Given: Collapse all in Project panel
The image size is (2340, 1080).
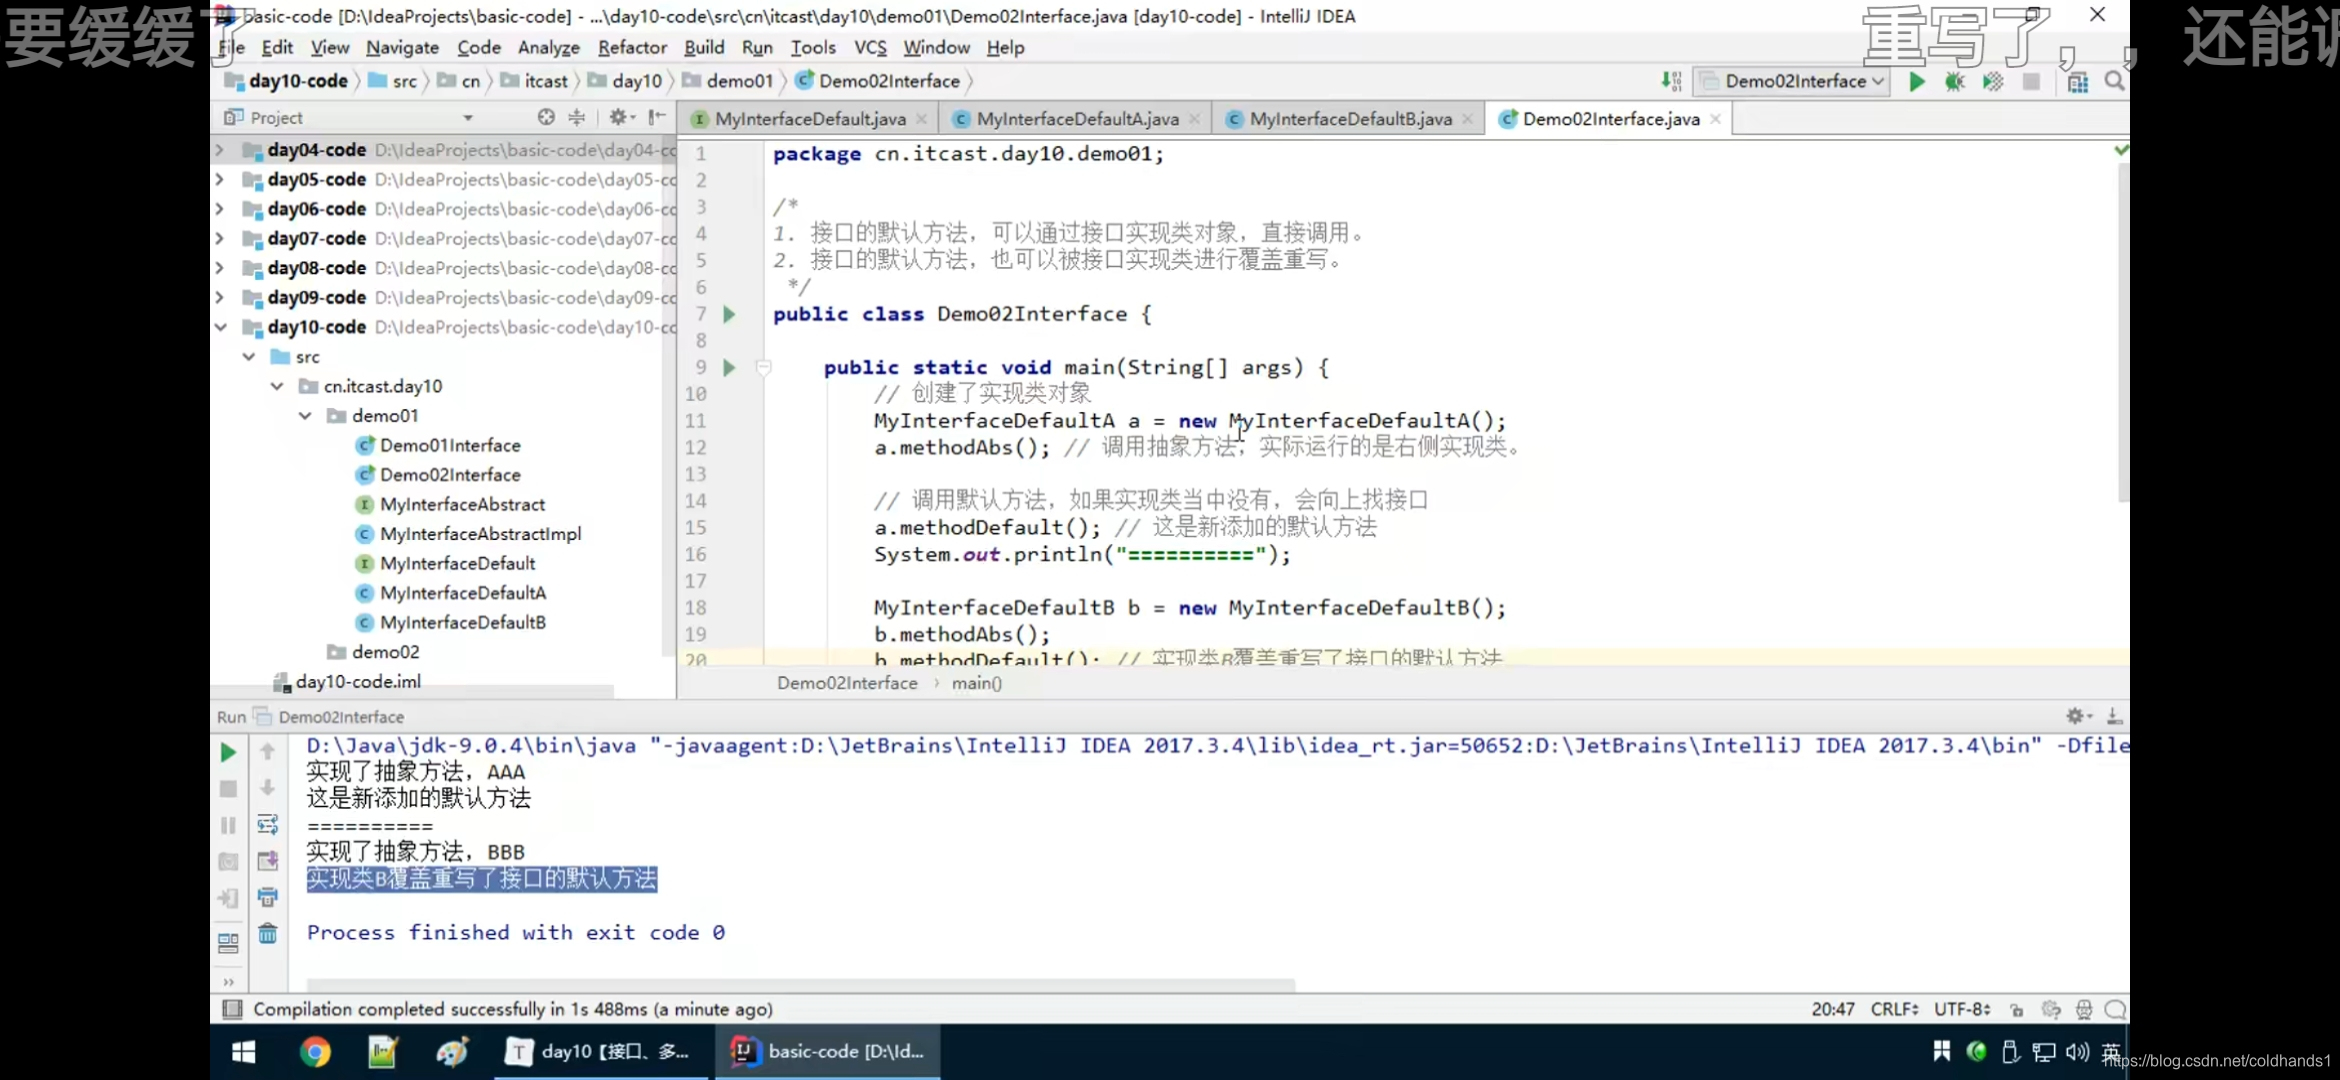Looking at the screenshot, I should (577, 117).
